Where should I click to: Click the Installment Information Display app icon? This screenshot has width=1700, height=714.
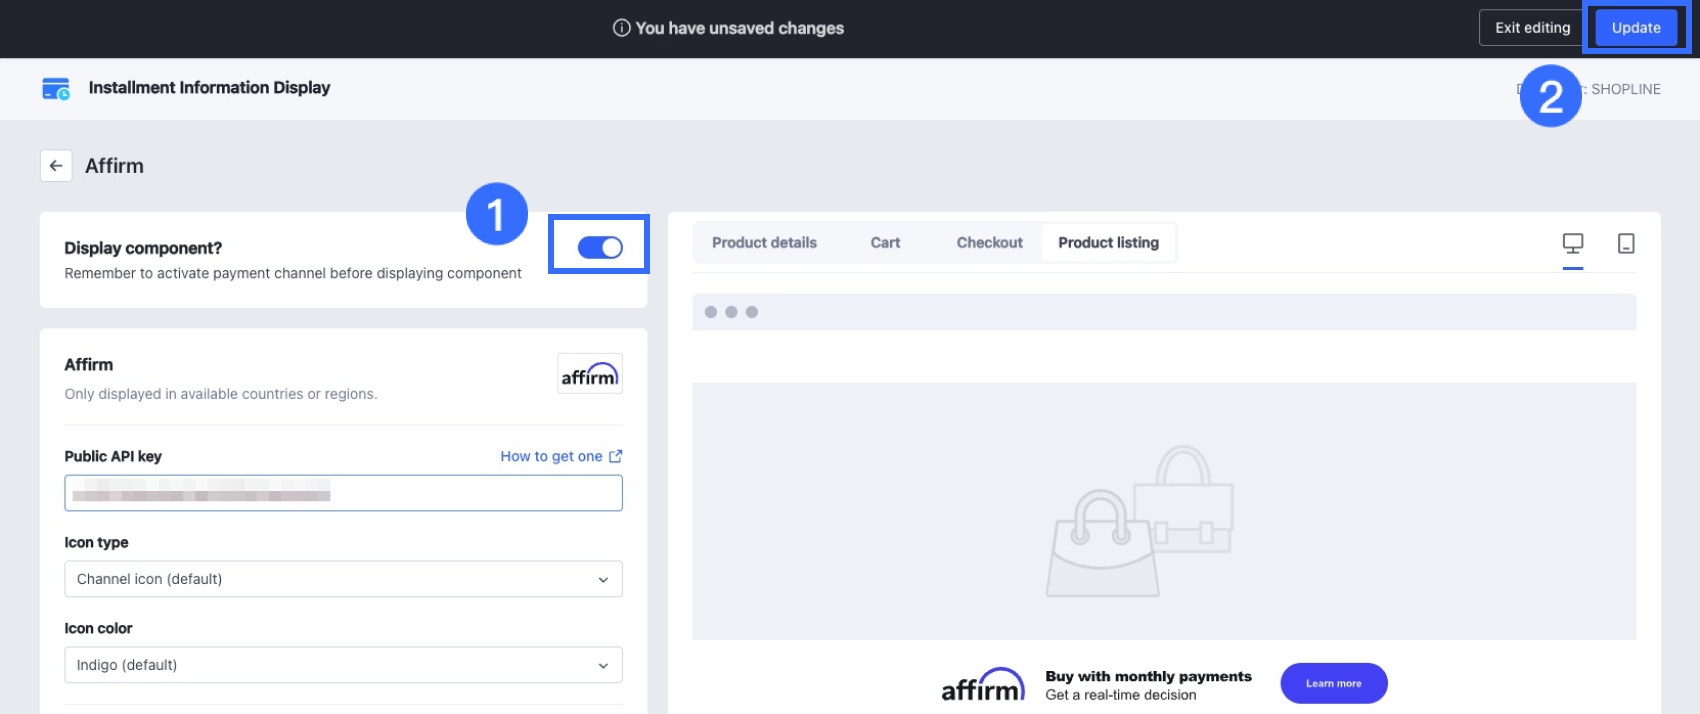point(56,88)
